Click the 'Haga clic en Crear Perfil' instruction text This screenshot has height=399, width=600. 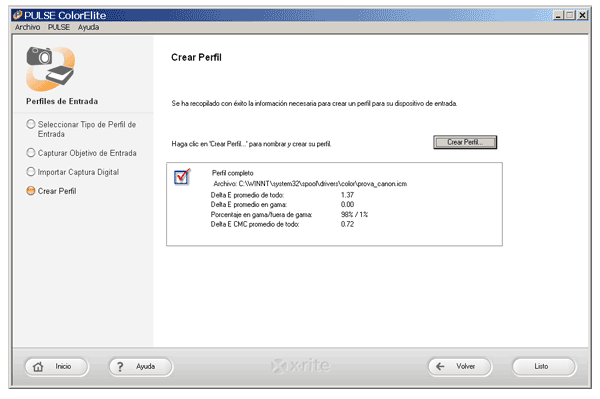[x=251, y=144]
